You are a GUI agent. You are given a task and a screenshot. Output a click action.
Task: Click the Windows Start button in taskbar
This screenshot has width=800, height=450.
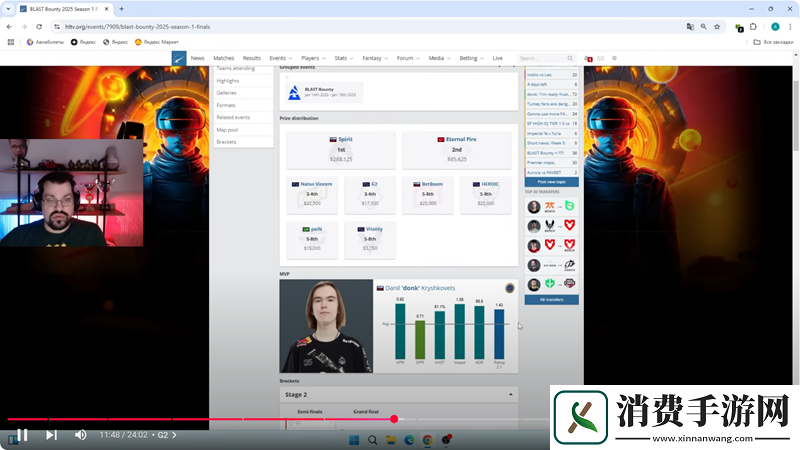[353, 440]
